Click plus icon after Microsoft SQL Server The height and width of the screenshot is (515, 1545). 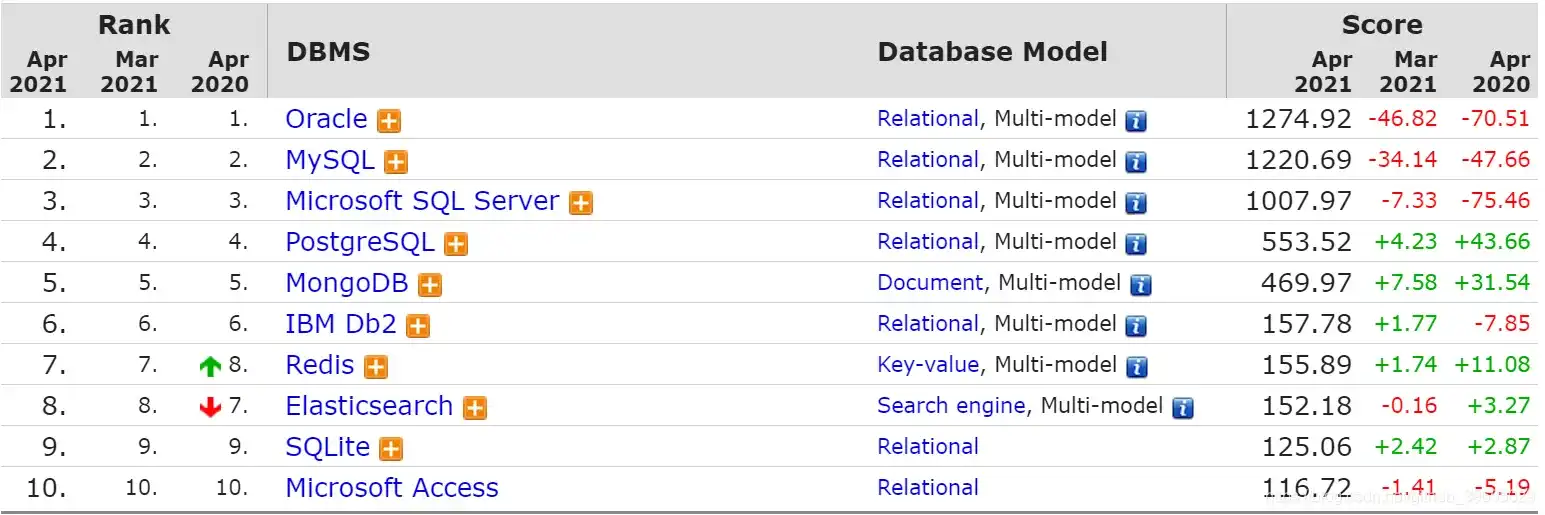pyautogui.click(x=580, y=203)
